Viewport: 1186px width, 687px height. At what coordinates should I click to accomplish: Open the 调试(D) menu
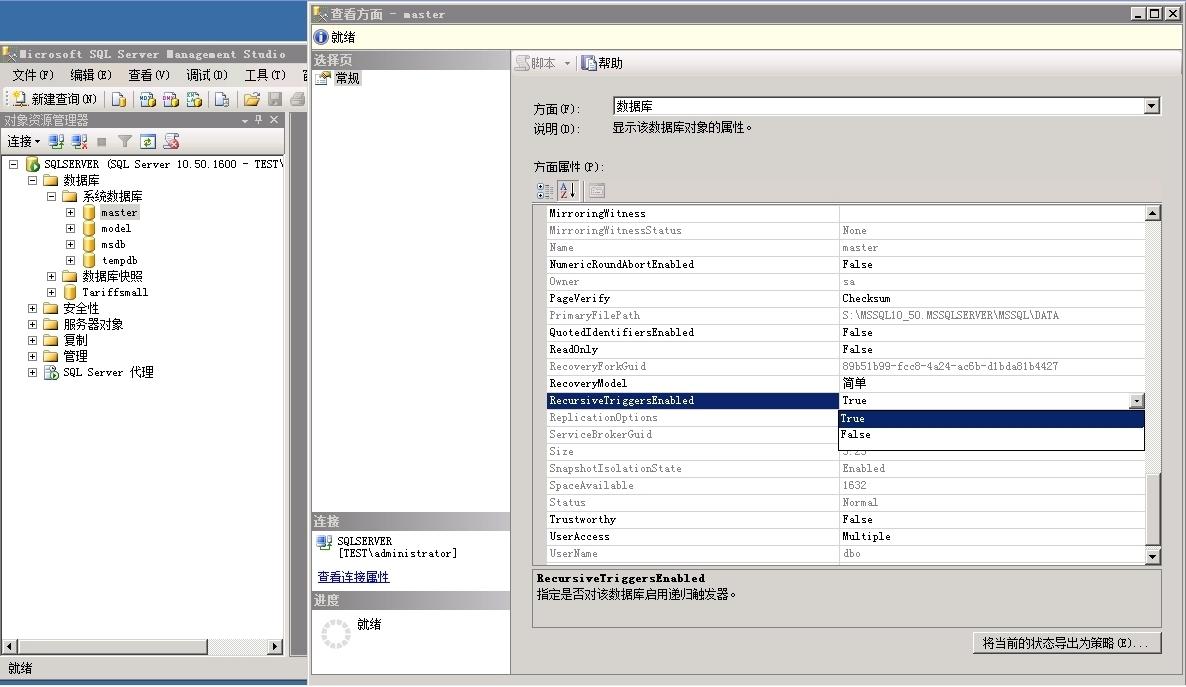[207, 75]
